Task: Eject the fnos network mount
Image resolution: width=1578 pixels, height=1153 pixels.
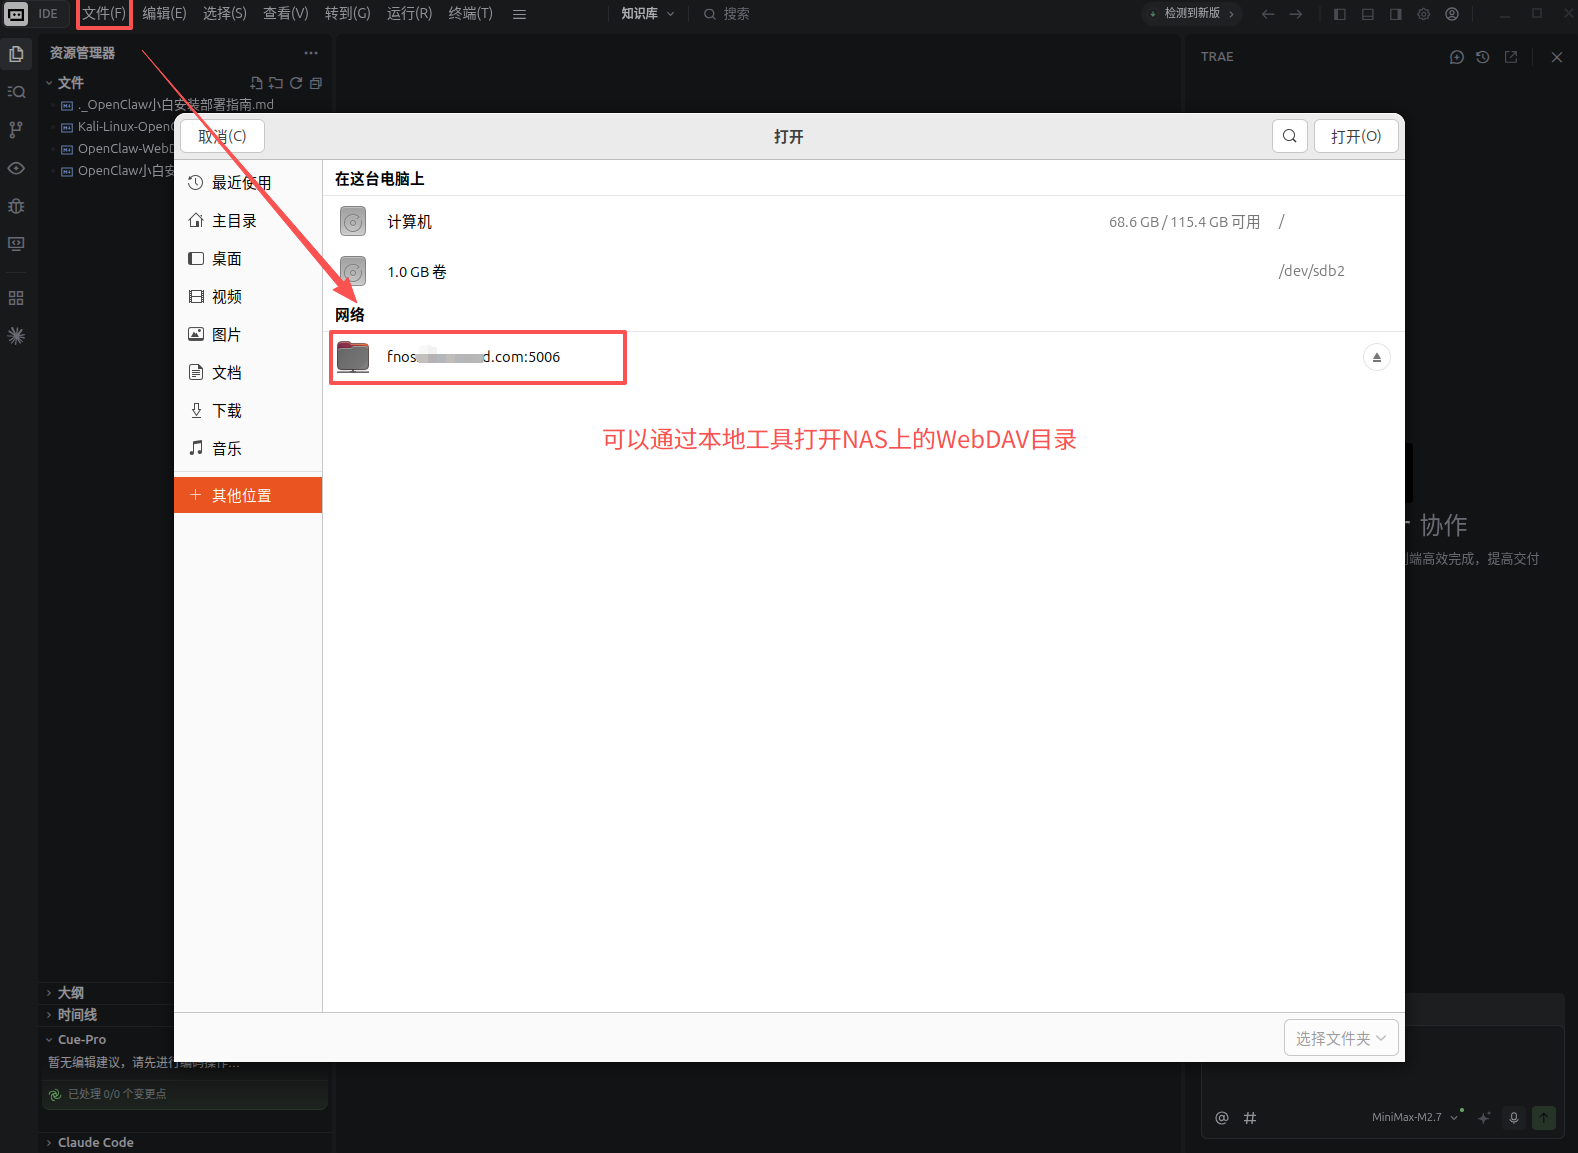Action: pyautogui.click(x=1376, y=357)
